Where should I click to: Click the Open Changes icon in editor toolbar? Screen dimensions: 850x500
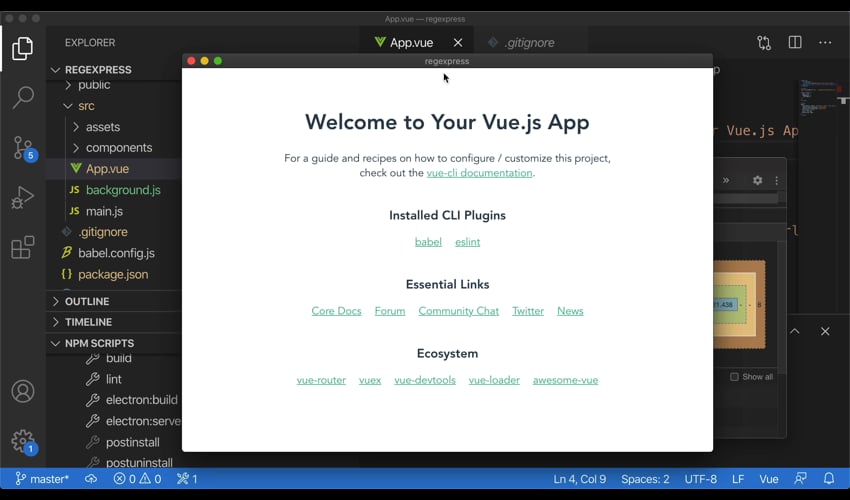[764, 43]
